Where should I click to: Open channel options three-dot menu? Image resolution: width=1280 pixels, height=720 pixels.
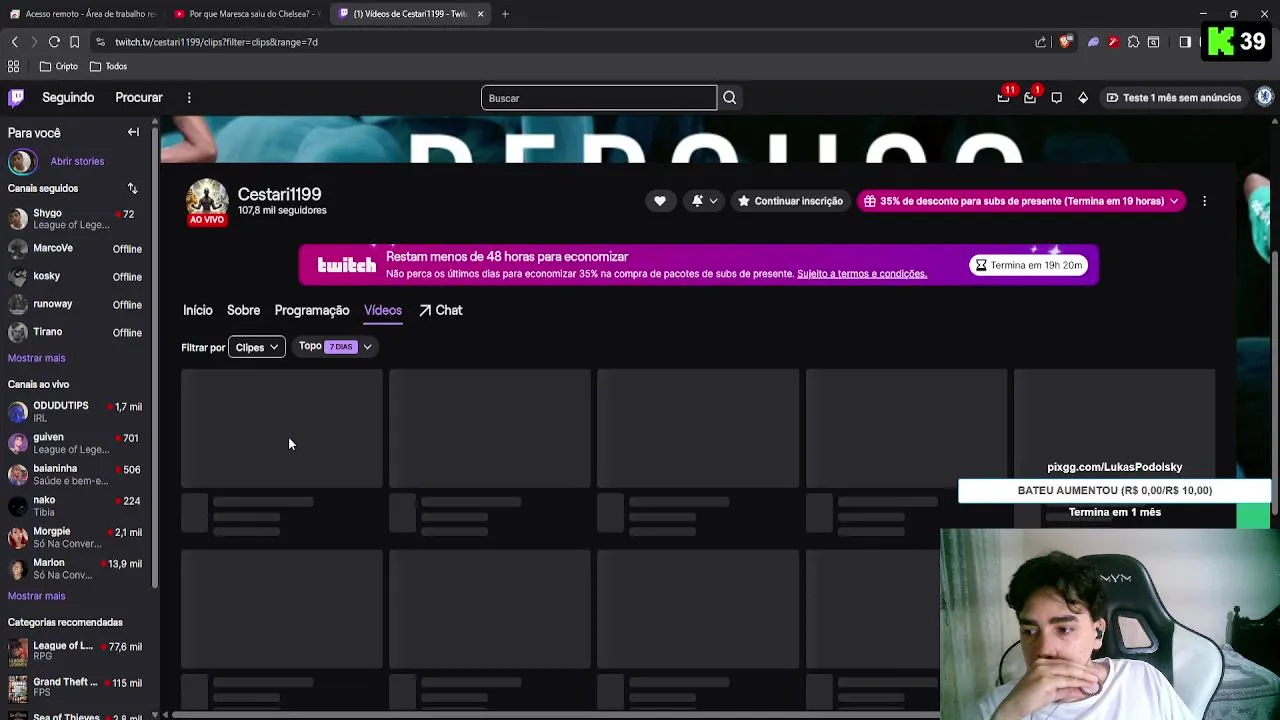point(1204,201)
